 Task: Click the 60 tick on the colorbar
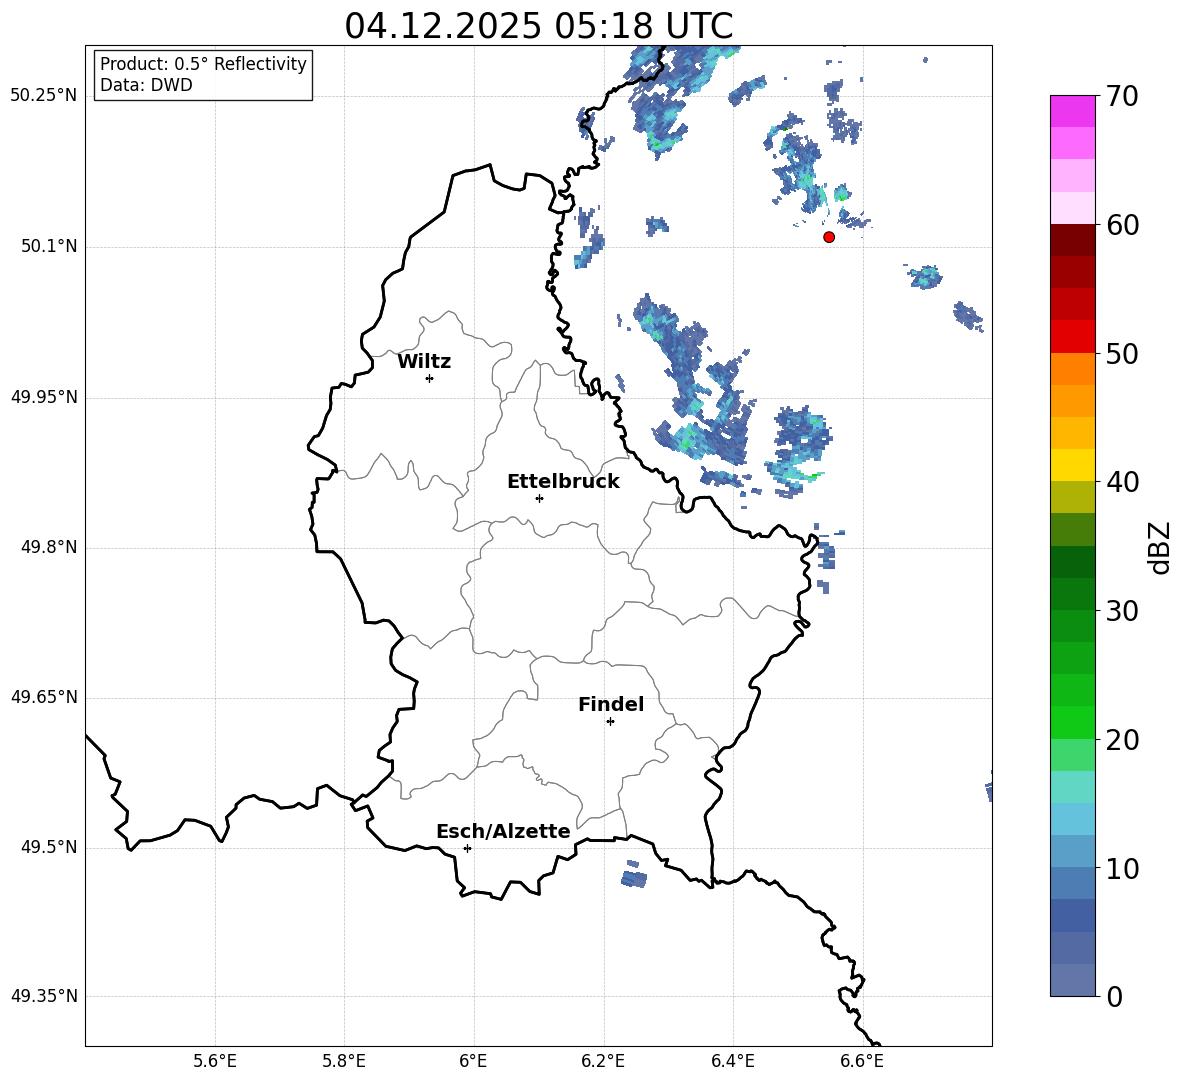(x=1121, y=225)
